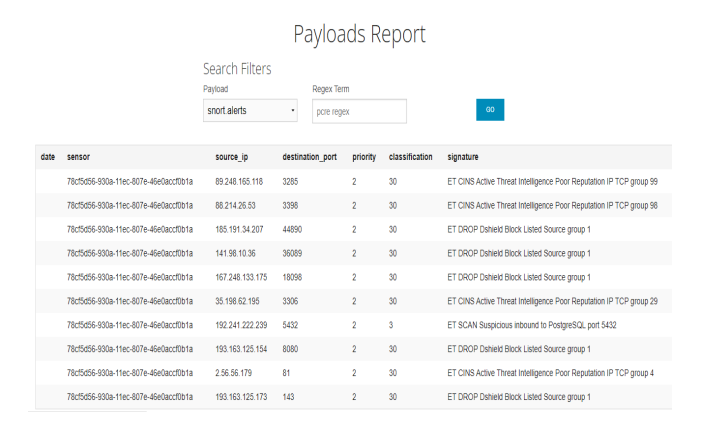Click the sensor column header
721x425 pixels.
[79, 157]
